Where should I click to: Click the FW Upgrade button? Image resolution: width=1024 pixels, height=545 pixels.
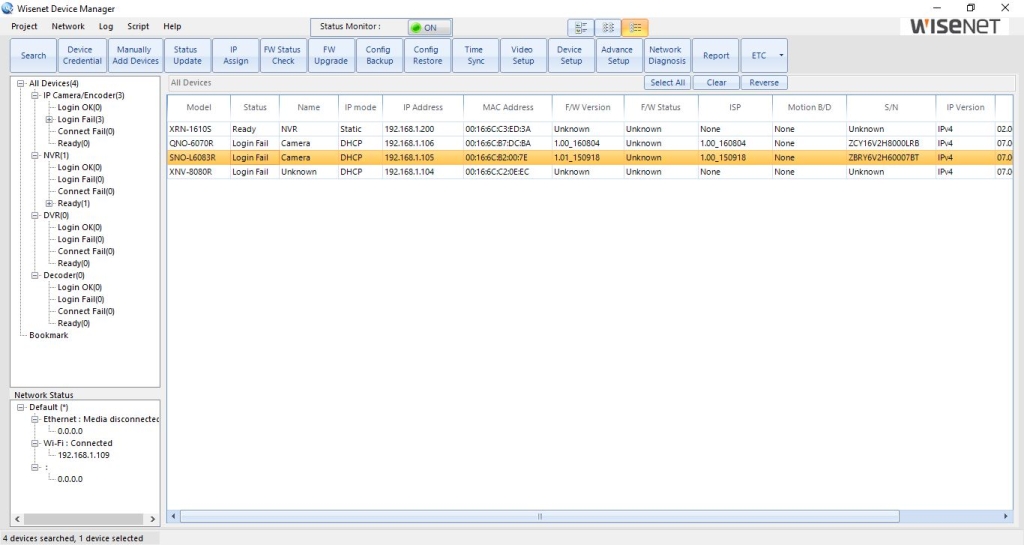point(330,55)
